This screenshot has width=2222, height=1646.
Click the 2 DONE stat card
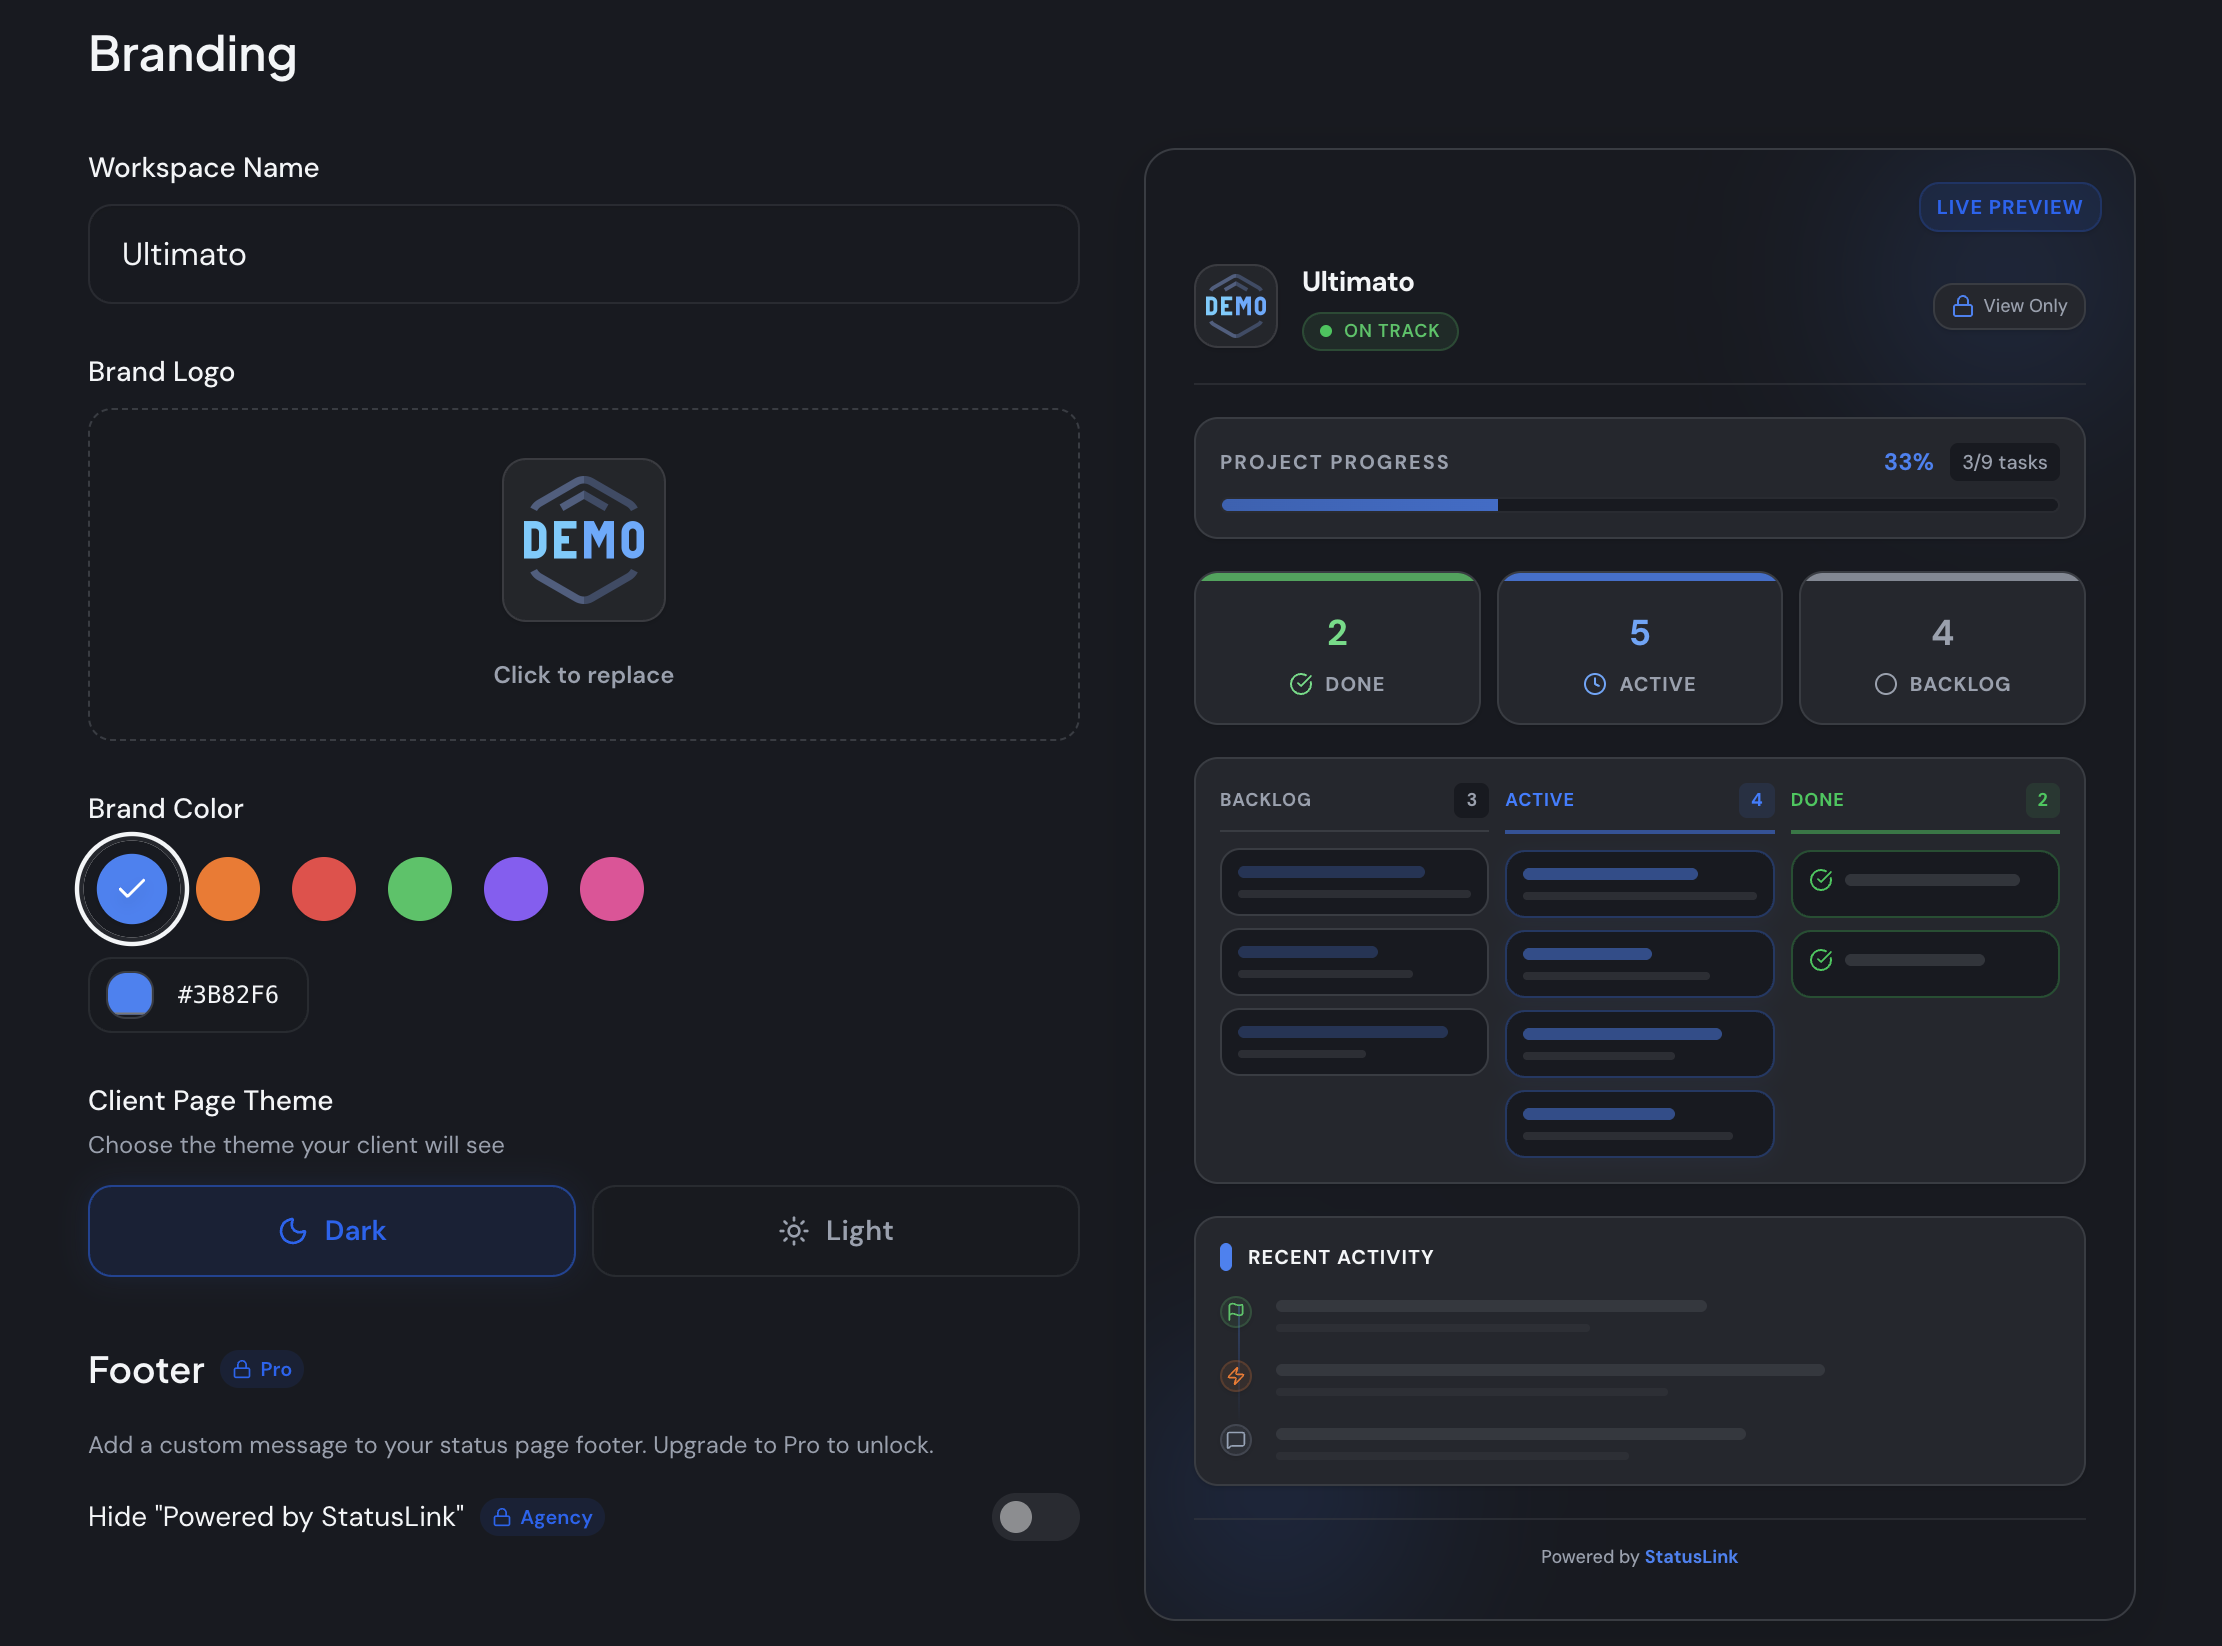[1337, 648]
